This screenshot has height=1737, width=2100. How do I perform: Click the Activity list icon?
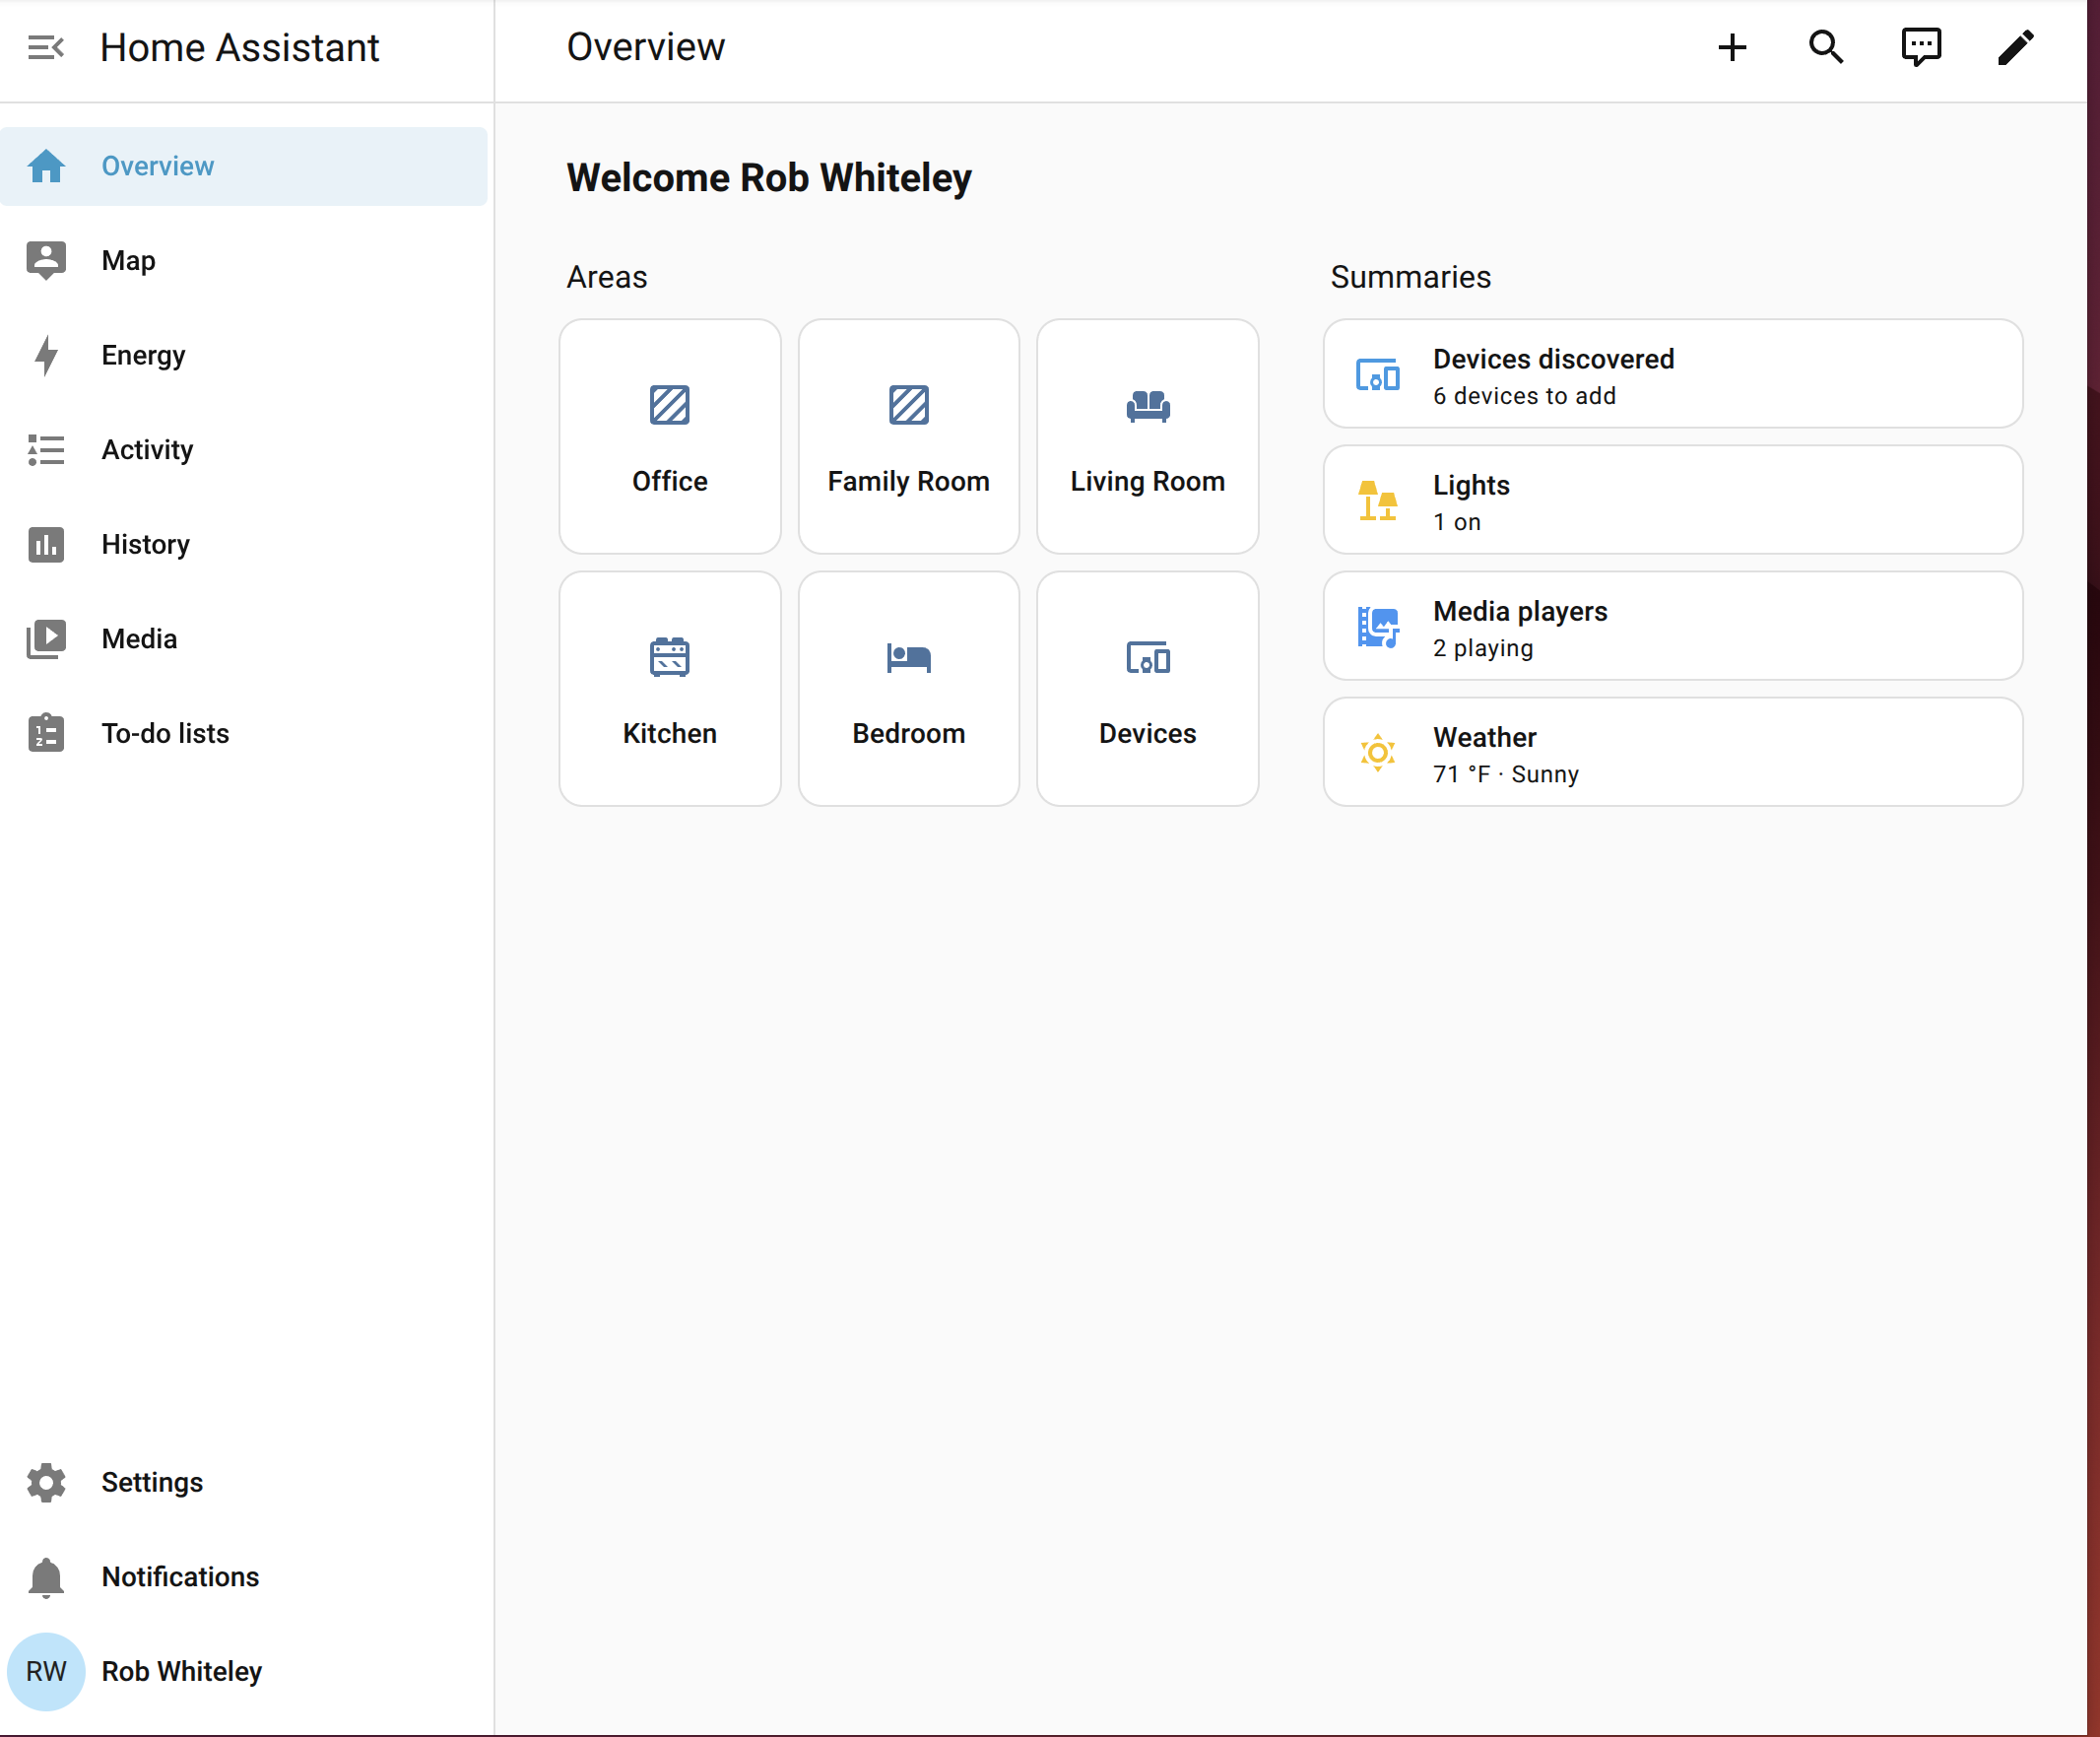[x=46, y=450]
